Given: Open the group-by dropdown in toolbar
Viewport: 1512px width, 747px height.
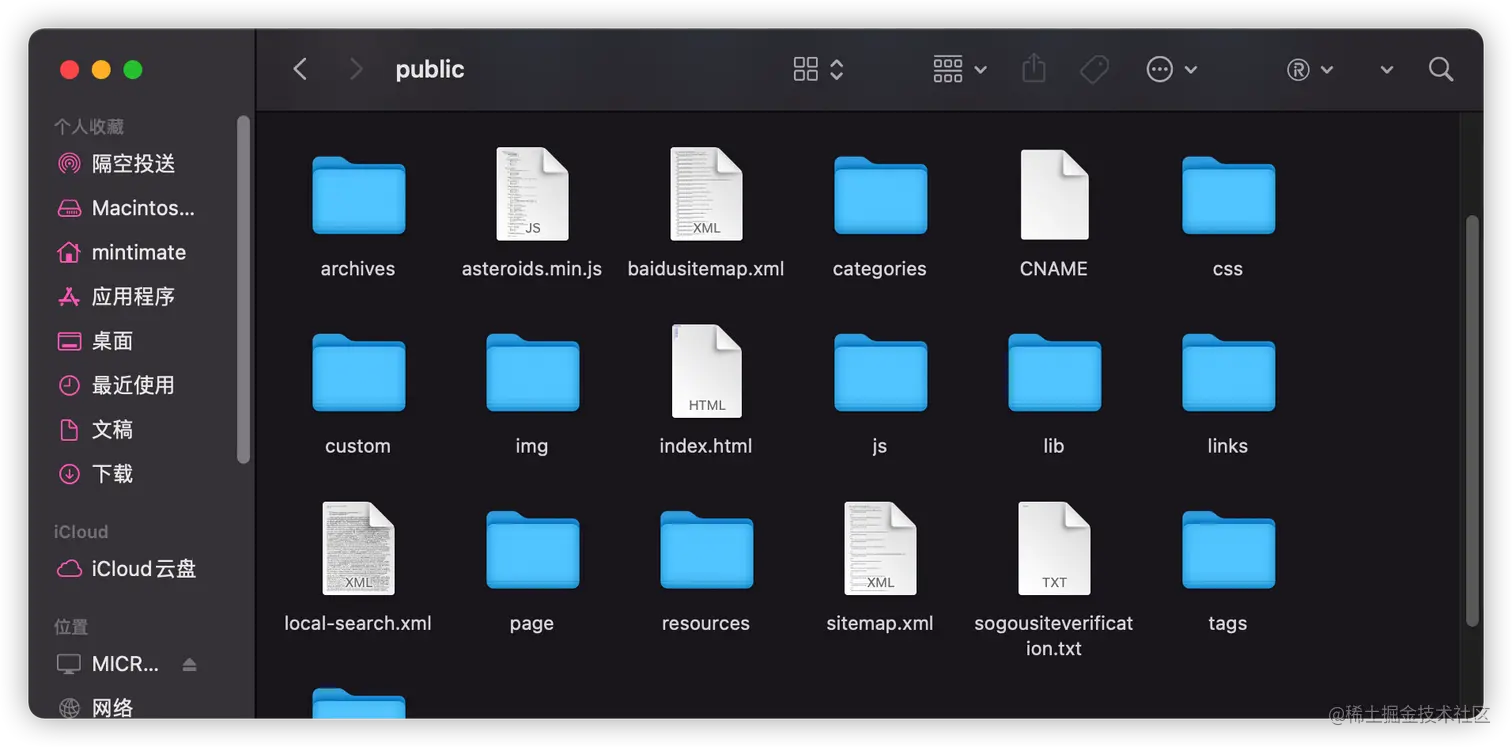Looking at the screenshot, I should pos(959,69).
